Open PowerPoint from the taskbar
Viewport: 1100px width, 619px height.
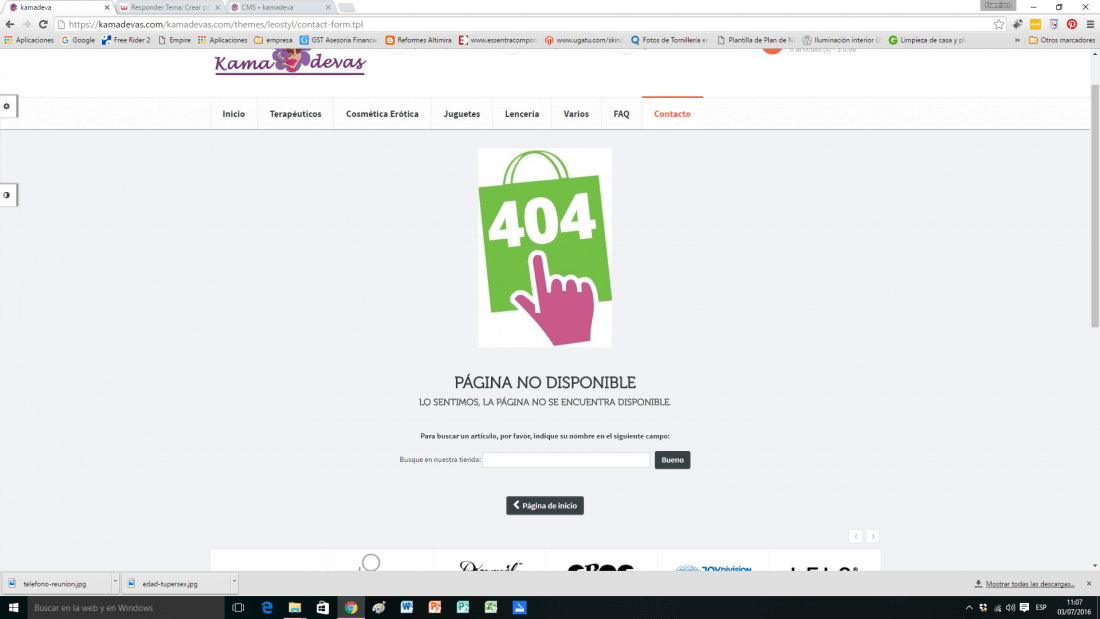[435, 608]
